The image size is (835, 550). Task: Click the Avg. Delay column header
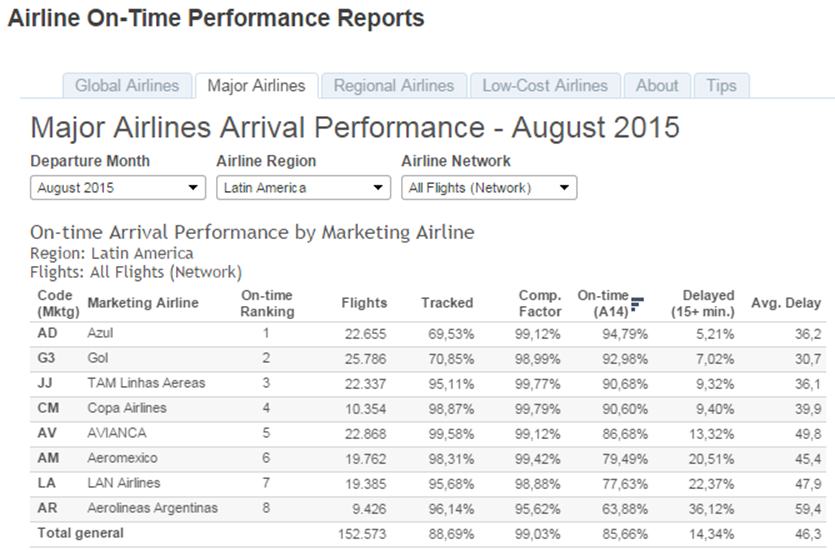pos(786,303)
